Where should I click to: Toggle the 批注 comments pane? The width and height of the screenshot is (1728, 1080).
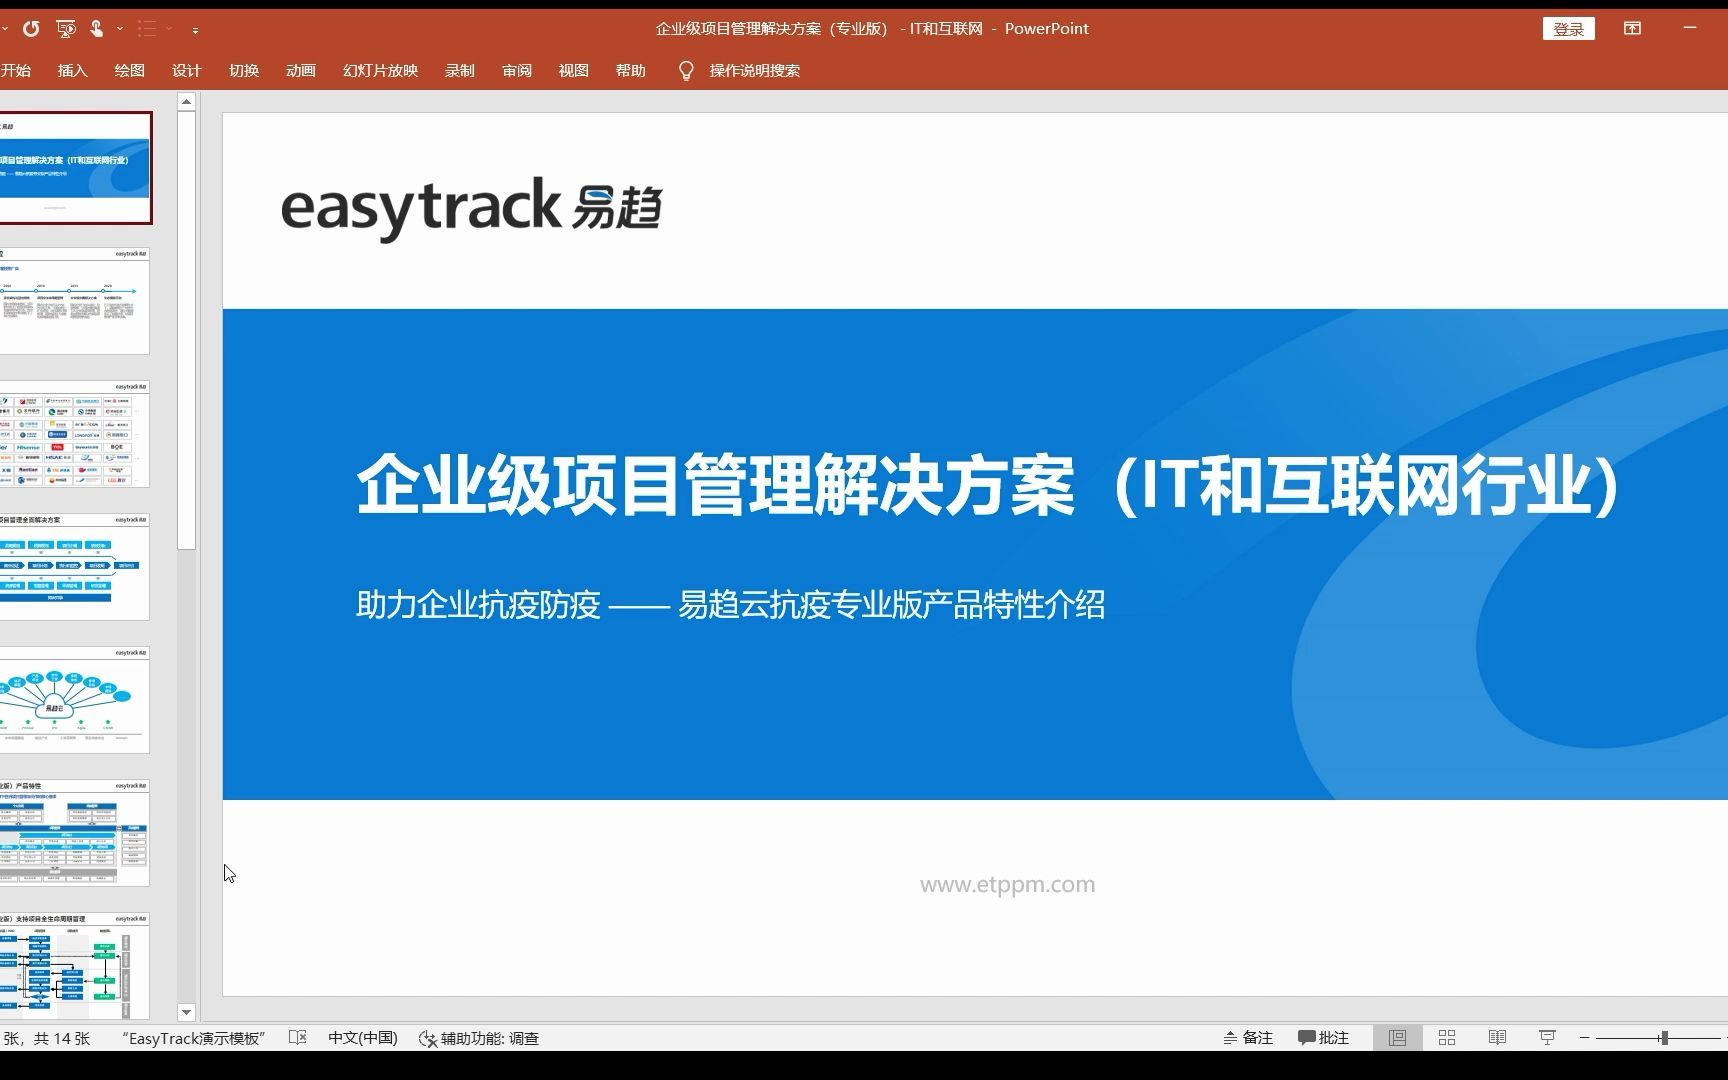[x=1324, y=1038]
